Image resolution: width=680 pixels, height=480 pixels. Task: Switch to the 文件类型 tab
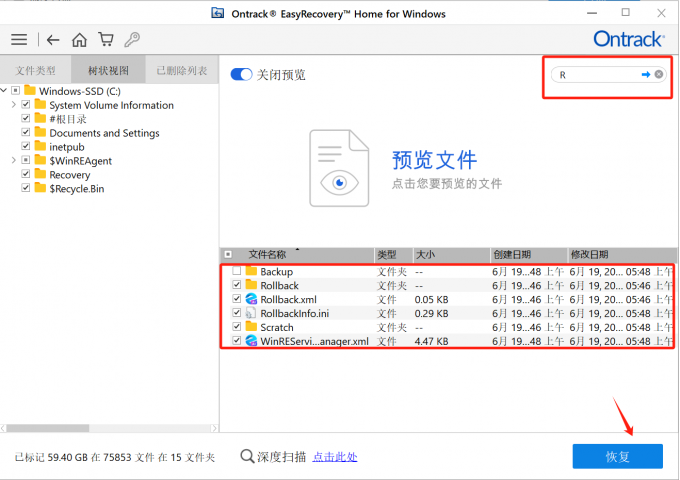(x=36, y=70)
